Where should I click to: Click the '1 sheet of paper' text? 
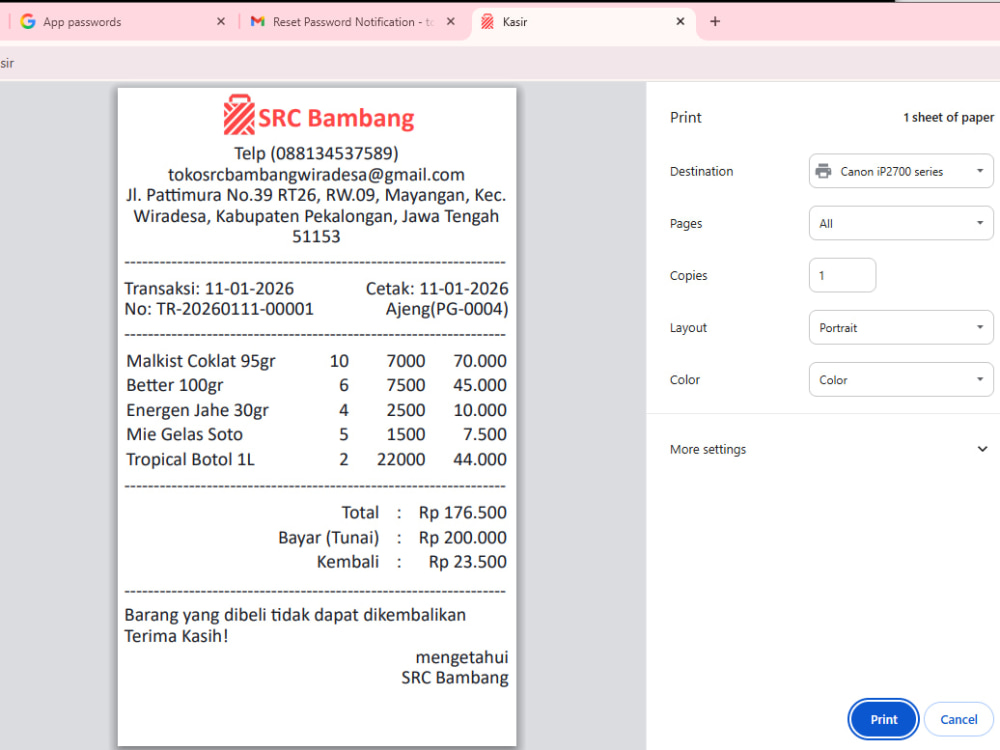pyautogui.click(x=948, y=117)
